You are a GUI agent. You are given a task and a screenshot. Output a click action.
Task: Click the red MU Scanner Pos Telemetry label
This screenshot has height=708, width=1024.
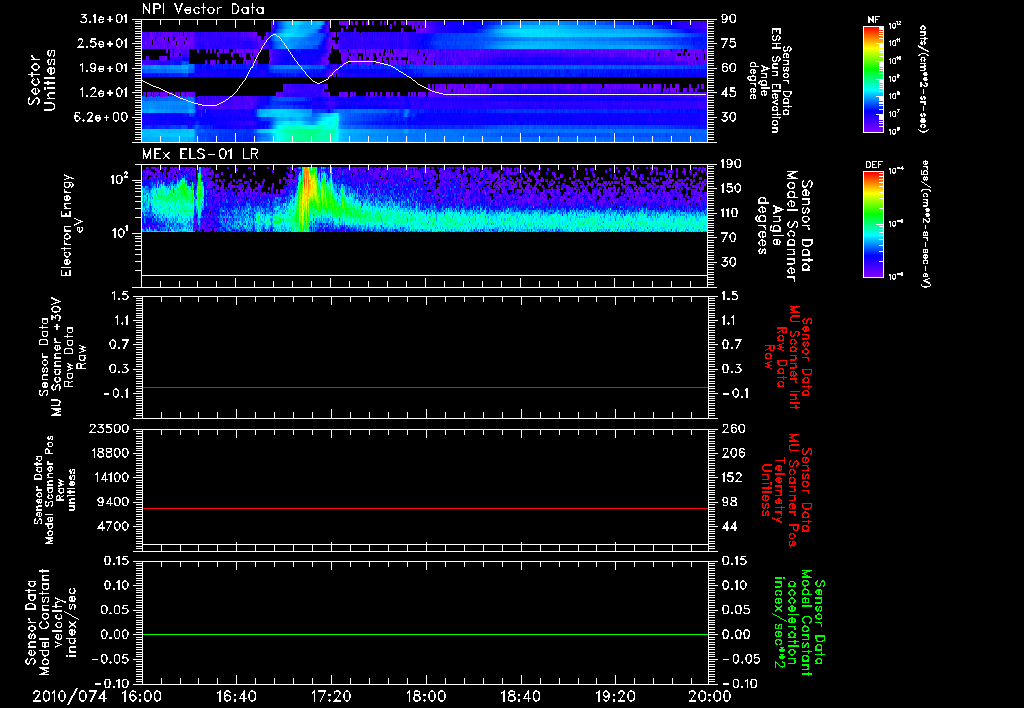point(786,490)
